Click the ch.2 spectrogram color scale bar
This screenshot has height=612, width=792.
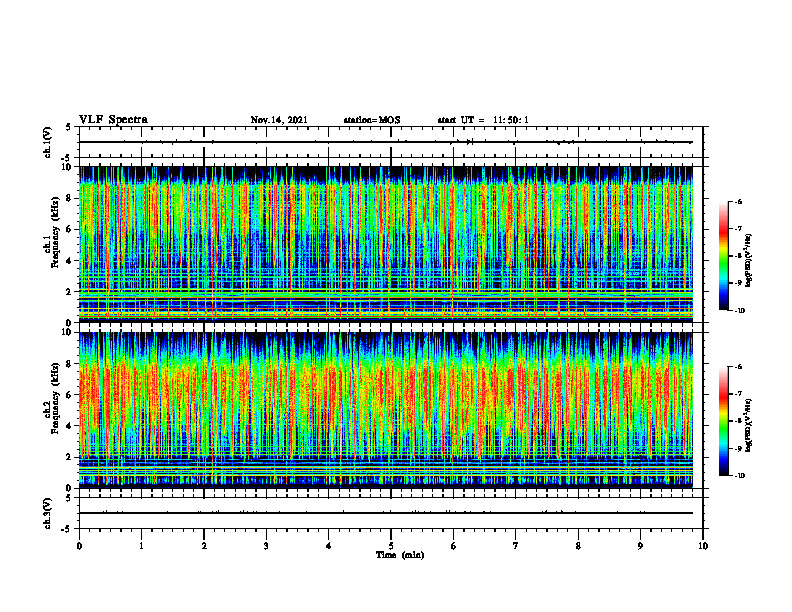point(723,421)
